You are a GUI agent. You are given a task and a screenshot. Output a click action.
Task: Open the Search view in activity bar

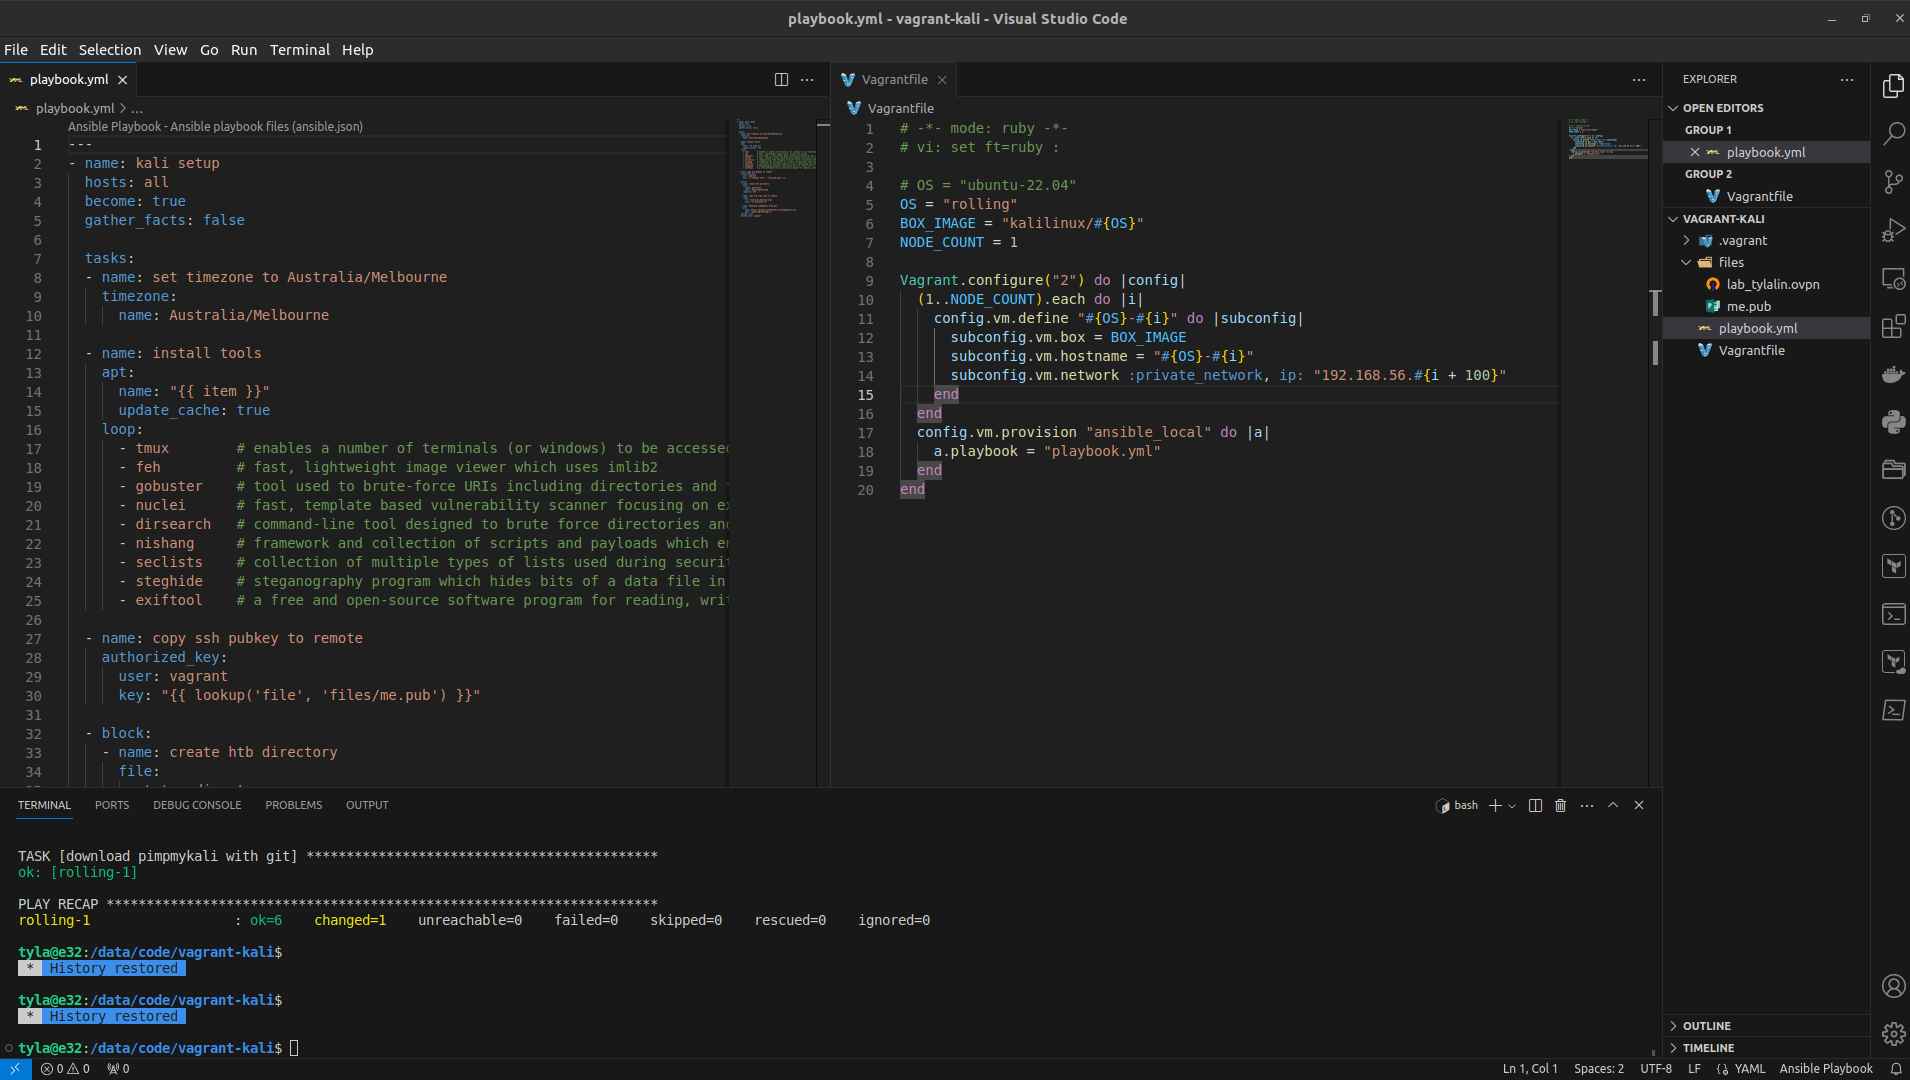pyautogui.click(x=1893, y=134)
